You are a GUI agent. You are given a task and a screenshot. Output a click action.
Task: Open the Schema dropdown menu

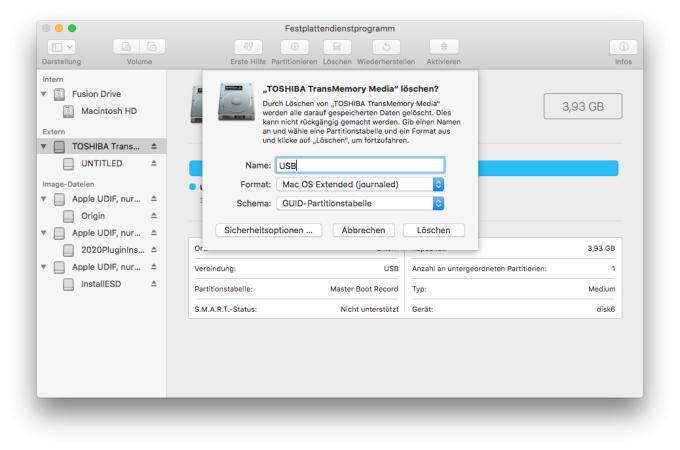point(360,203)
